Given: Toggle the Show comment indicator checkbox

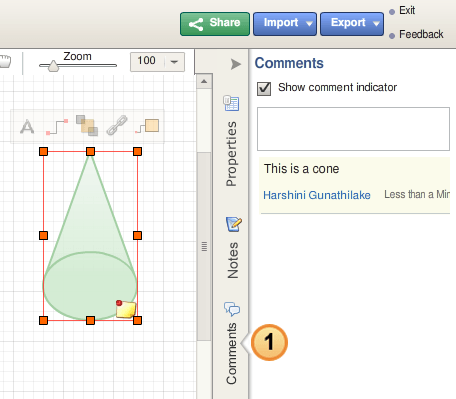Looking at the screenshot, I should pyautogui.click(x=264, y=89).
